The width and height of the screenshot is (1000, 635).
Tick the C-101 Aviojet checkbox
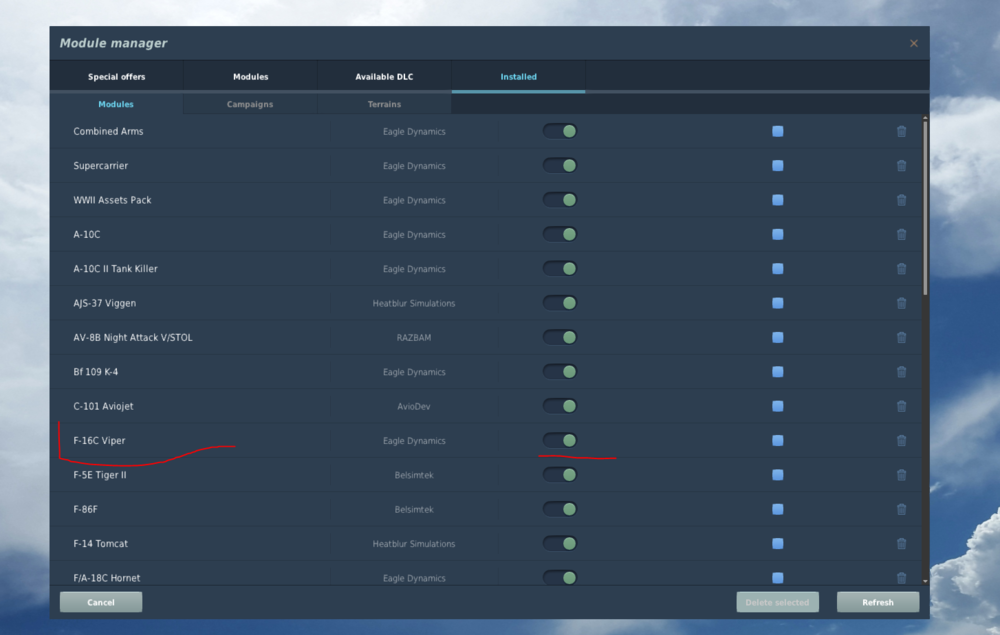(x=777, y=406)
